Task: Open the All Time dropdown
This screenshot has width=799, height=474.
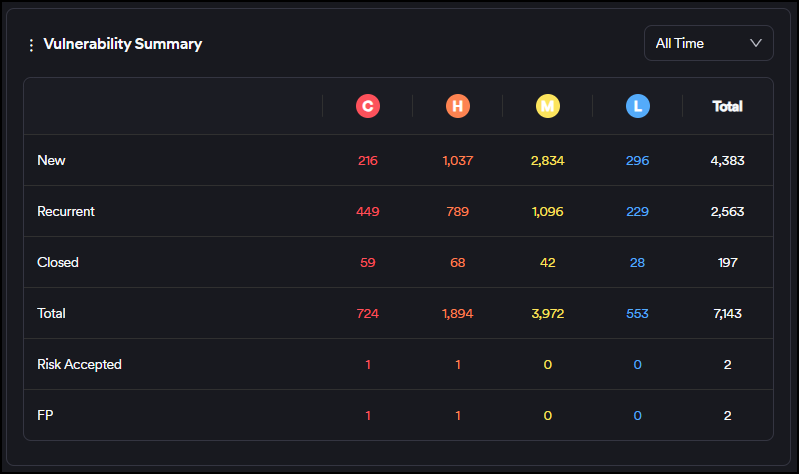Action: click(708, 43)
